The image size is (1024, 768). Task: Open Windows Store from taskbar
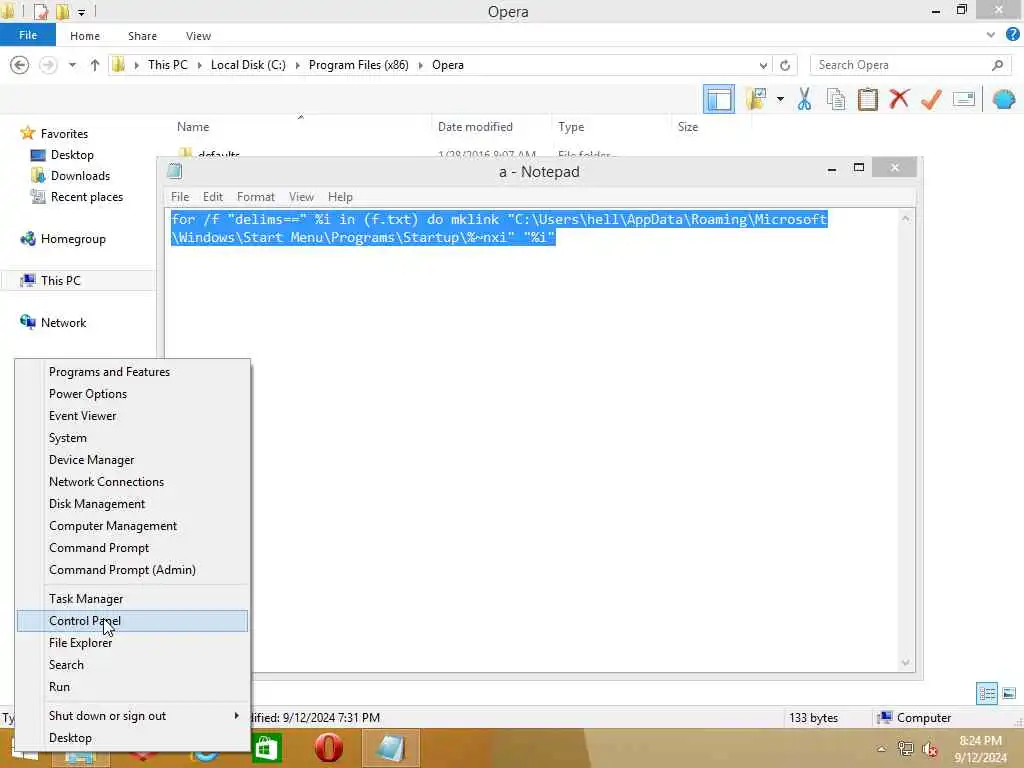pyautogui.click(x=266, y=748)
